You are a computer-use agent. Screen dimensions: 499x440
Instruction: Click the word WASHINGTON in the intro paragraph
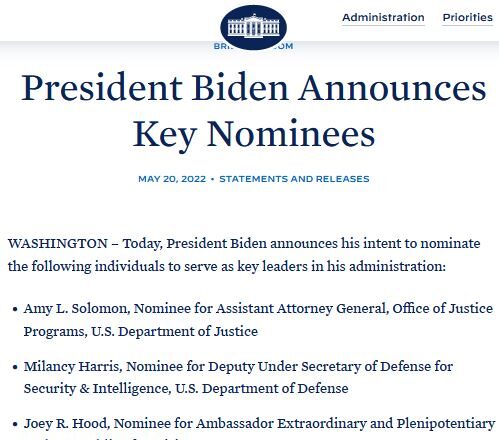(58, 244)
